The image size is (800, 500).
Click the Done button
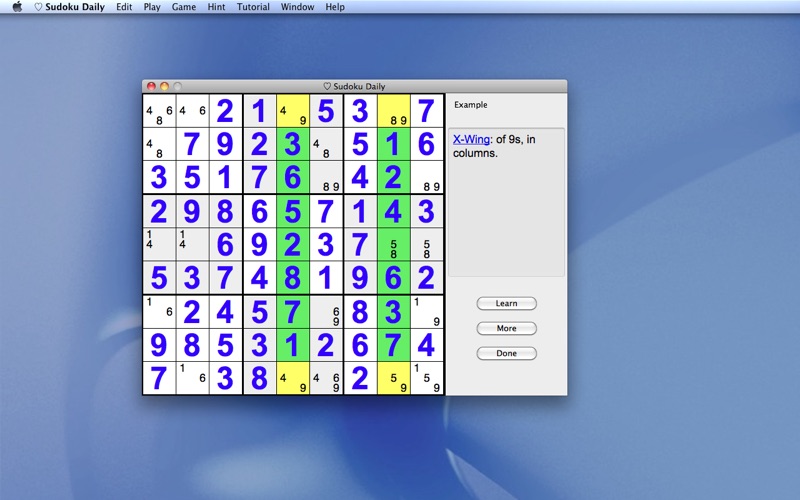pos(507,353)
